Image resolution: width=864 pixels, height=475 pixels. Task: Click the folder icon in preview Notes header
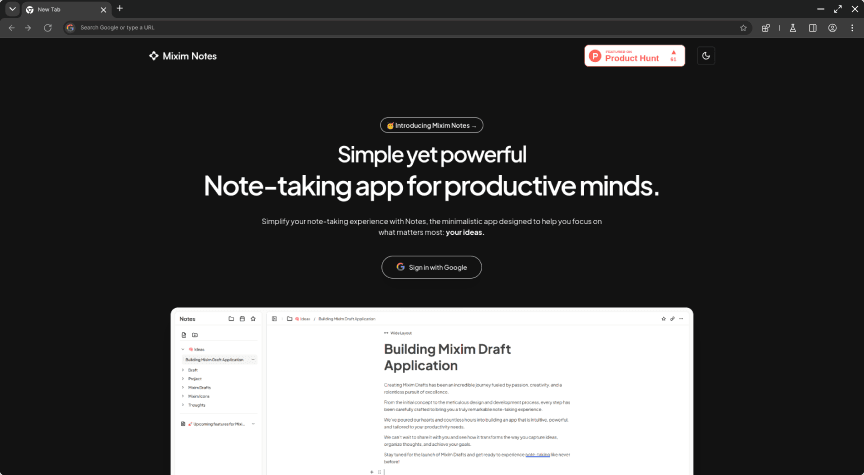[x=231, y=319]
